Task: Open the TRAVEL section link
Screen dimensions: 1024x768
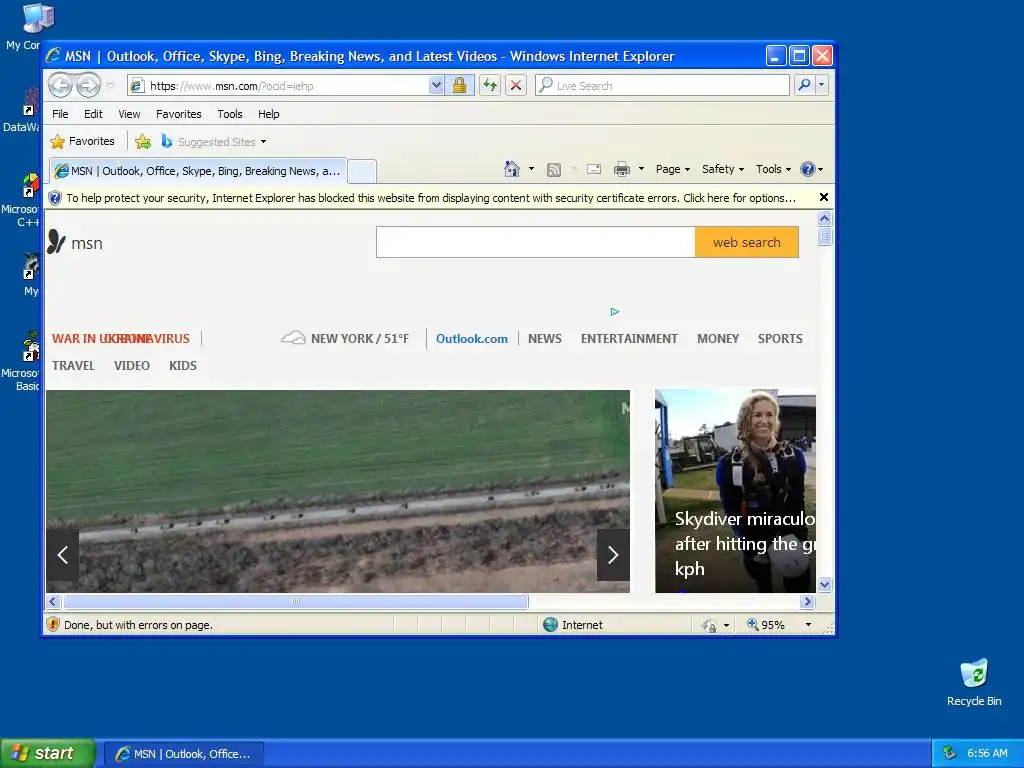Action: tap(73, 366)
